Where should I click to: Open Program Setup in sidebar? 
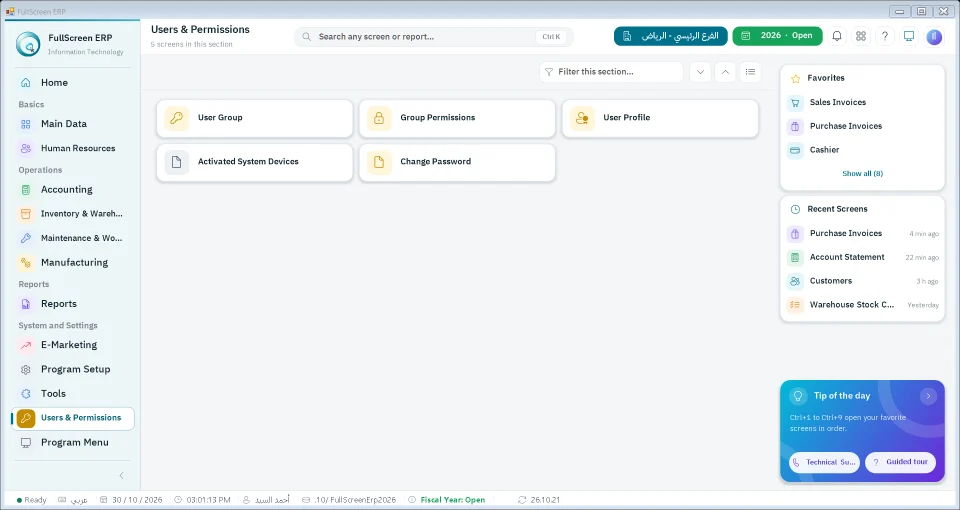73,369
